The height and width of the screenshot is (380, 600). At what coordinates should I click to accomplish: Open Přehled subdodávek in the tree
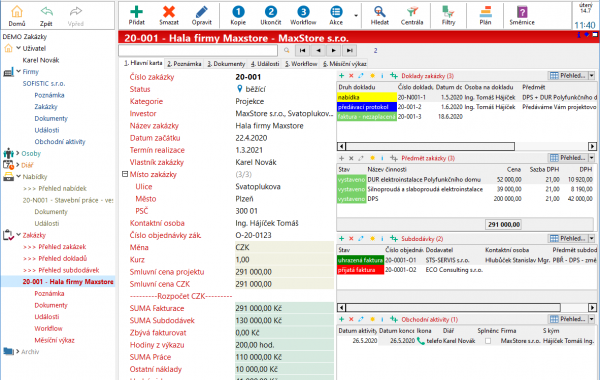pos(61,270)
